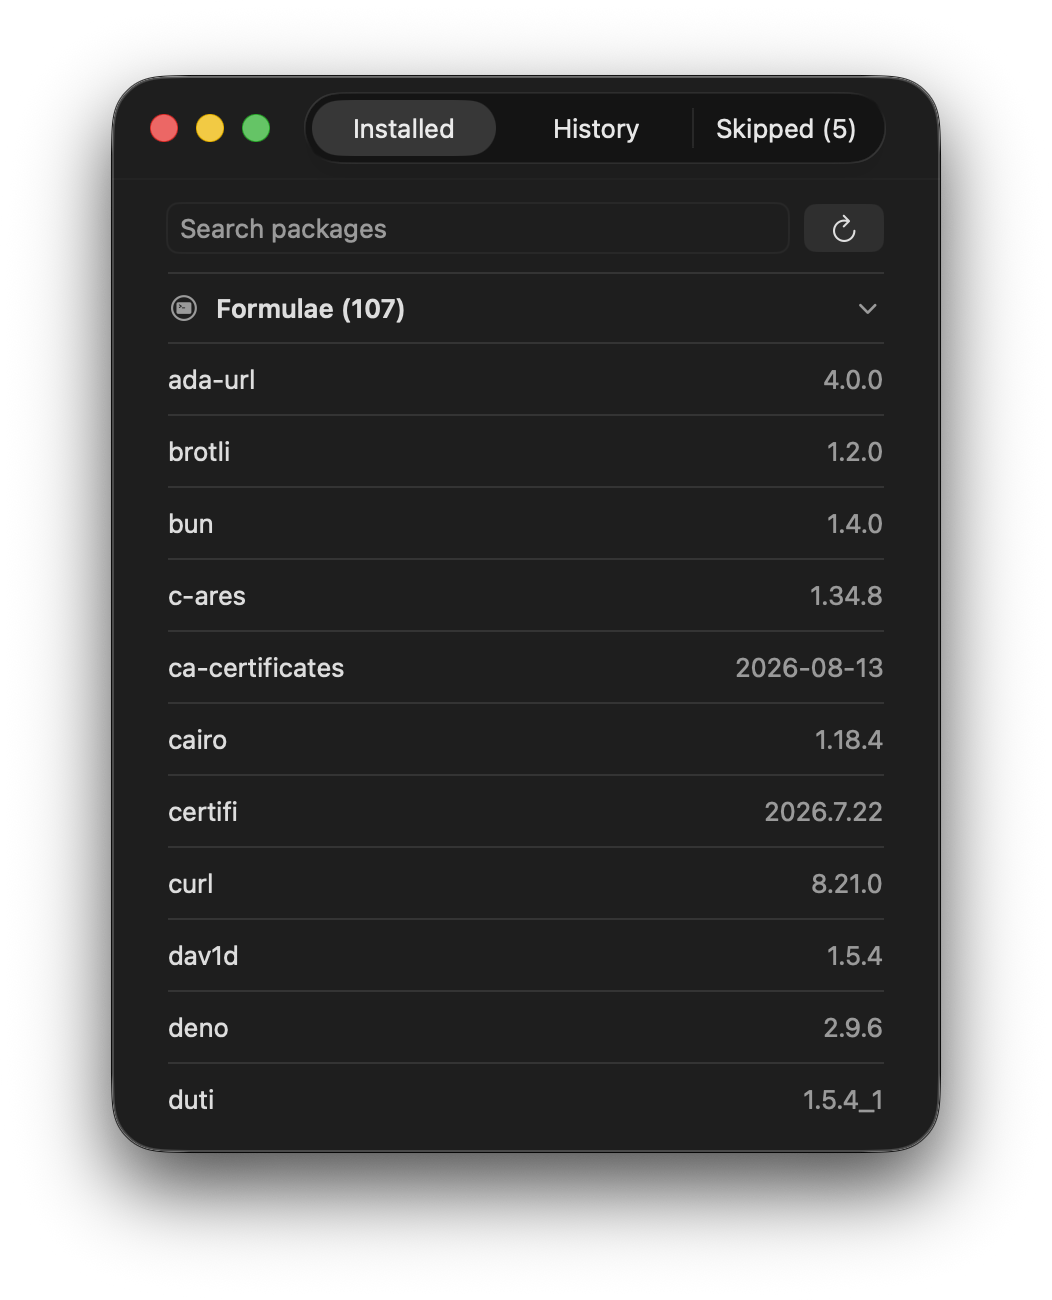Viewport: 1052px width, 1300px height.
Task: Select the curl package
Action: [526, 884]
